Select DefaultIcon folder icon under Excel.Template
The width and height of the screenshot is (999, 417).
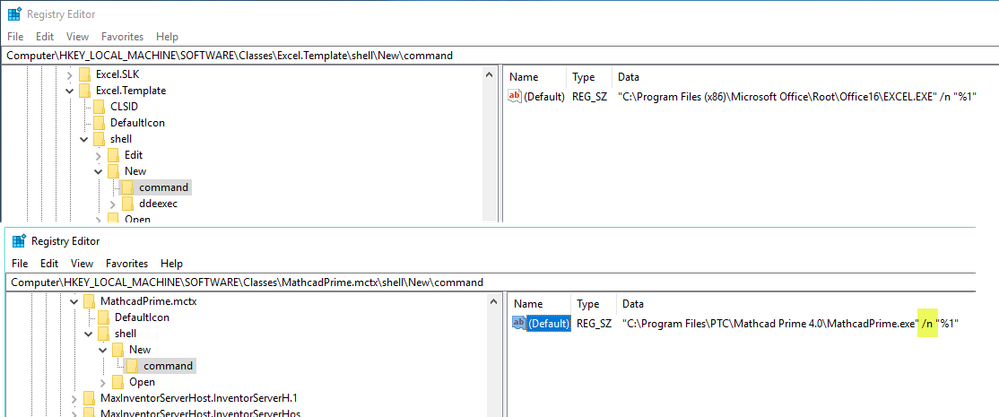coord(99,123)
